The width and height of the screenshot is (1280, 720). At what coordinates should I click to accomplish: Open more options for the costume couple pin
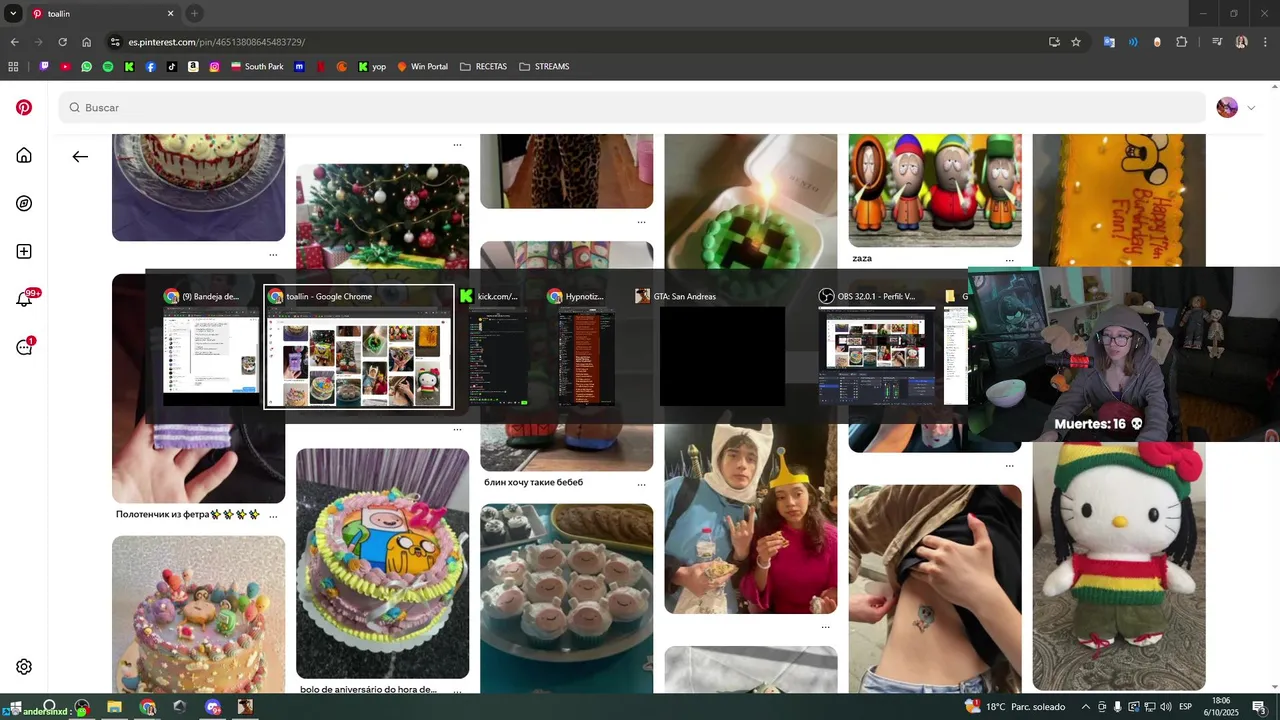coord(825,627)
